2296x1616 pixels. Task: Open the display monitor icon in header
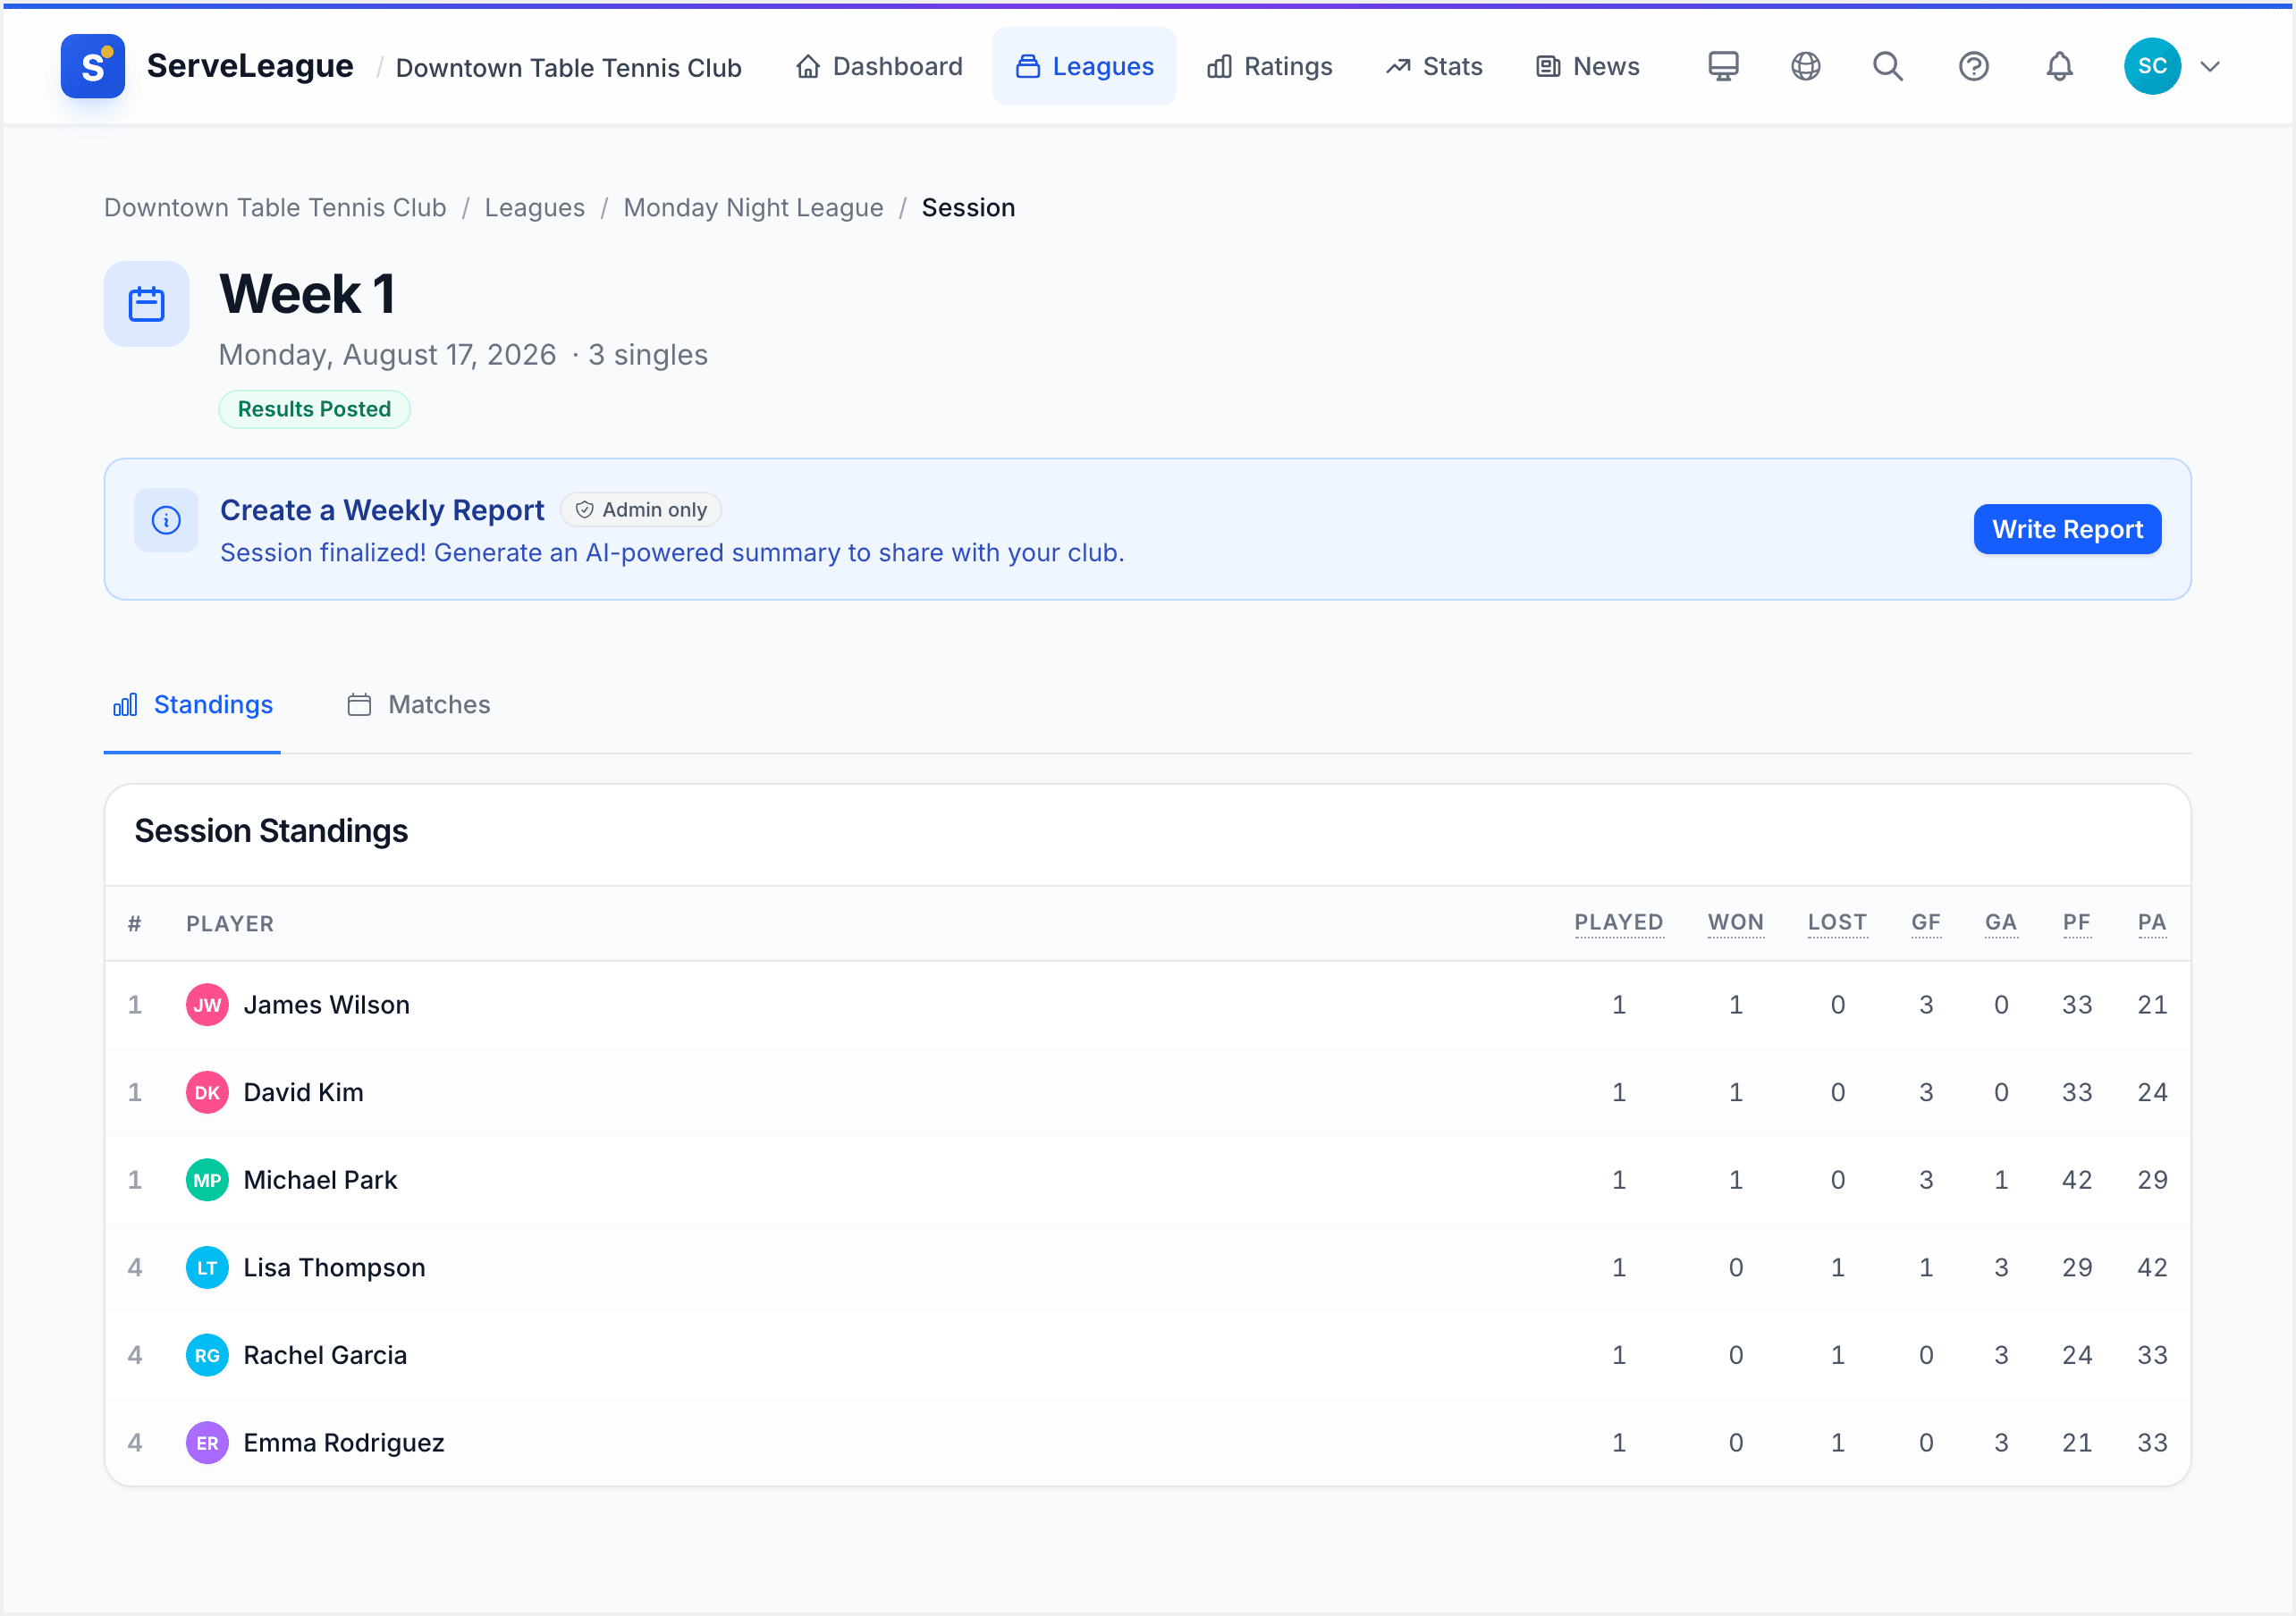[1723, 66]
